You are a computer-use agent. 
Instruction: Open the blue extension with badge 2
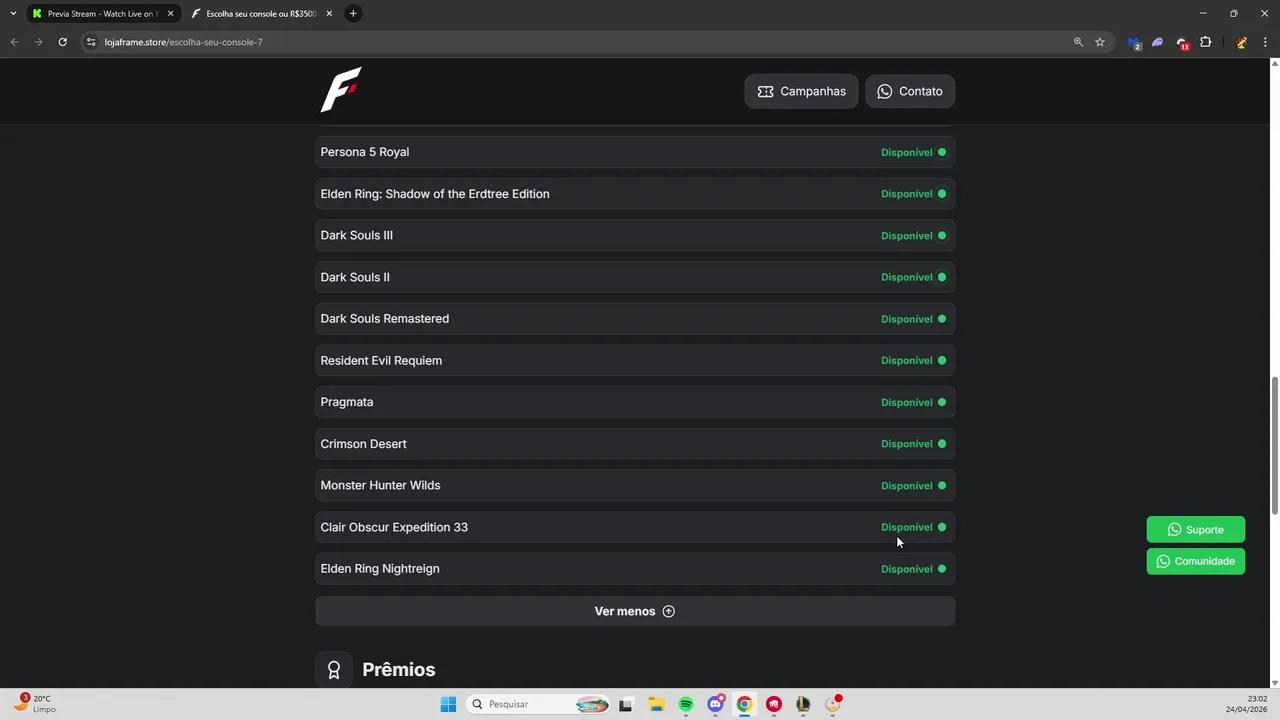[1134, 42]
